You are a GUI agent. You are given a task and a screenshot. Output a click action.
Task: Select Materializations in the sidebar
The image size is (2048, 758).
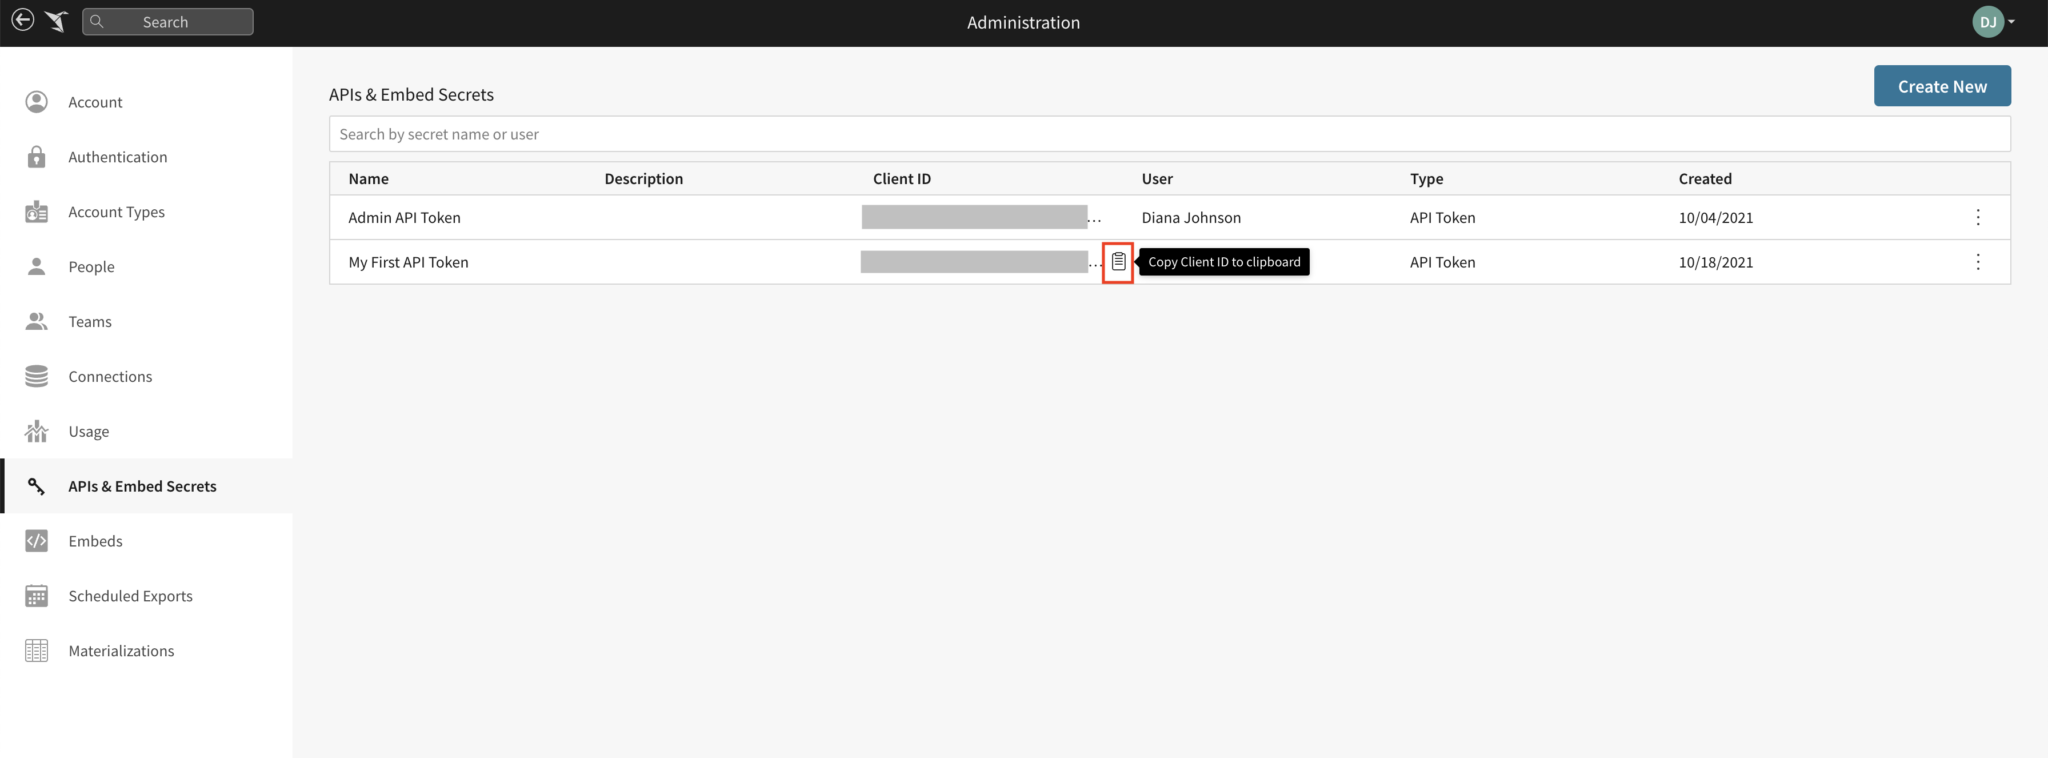coord(121,651)
